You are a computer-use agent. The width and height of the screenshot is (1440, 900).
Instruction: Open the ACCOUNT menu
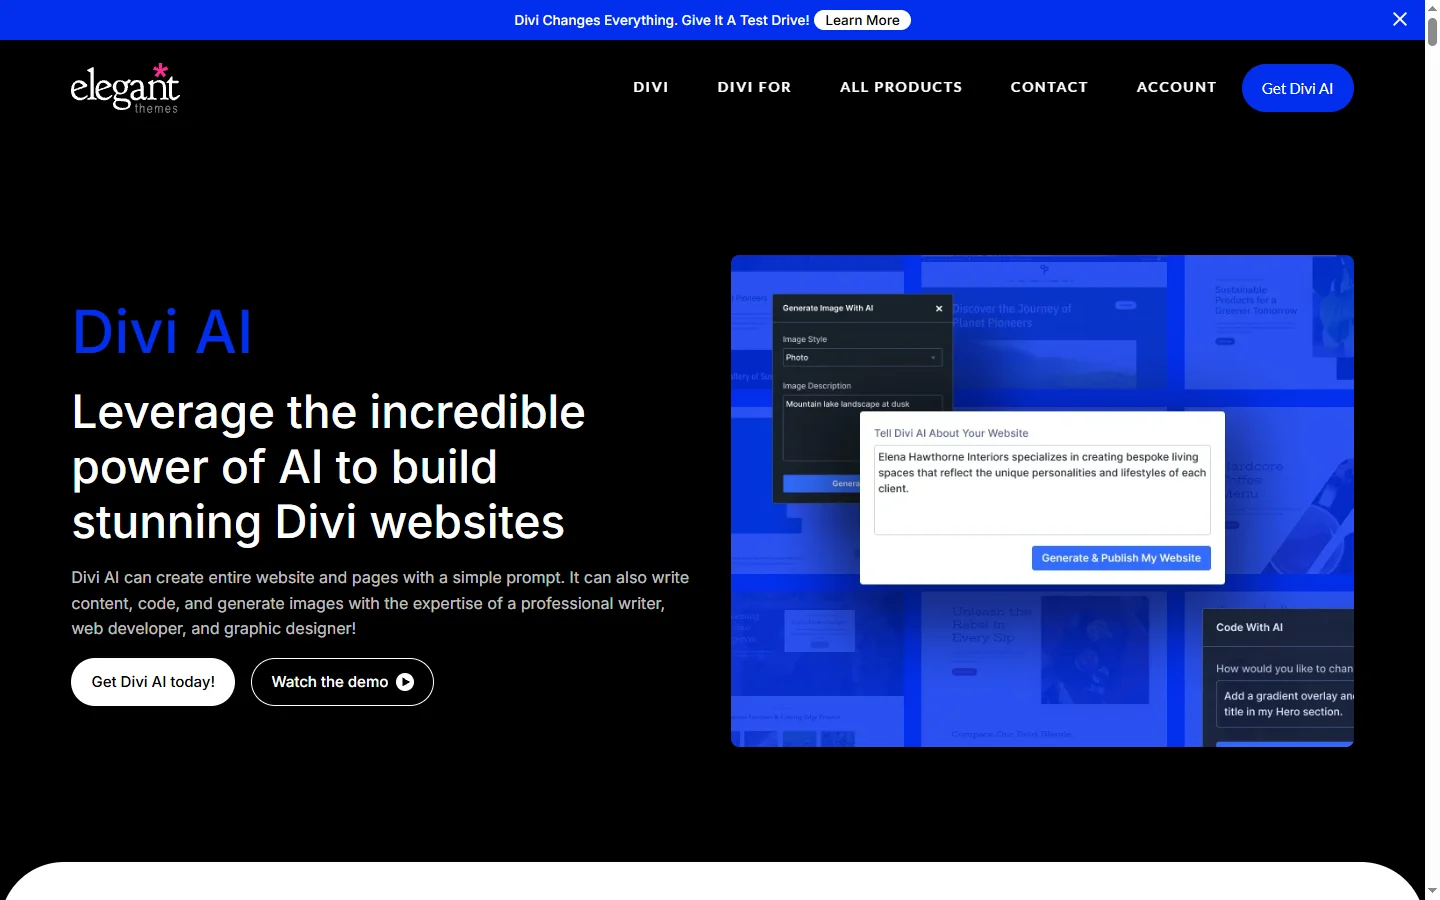click(1176, 87)
